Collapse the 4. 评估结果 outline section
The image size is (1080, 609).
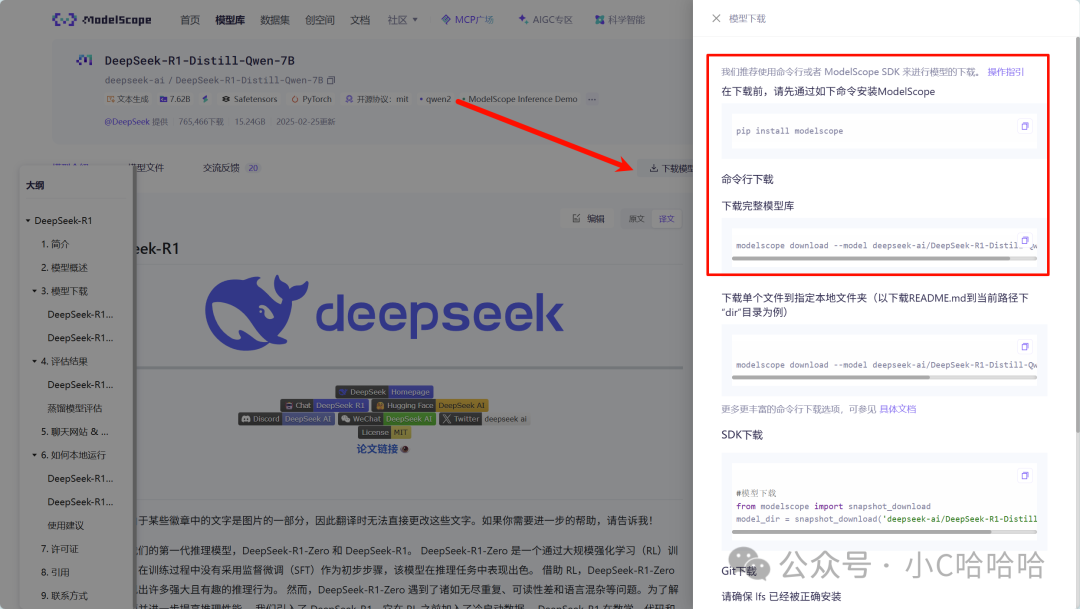(x=34, y=361)
